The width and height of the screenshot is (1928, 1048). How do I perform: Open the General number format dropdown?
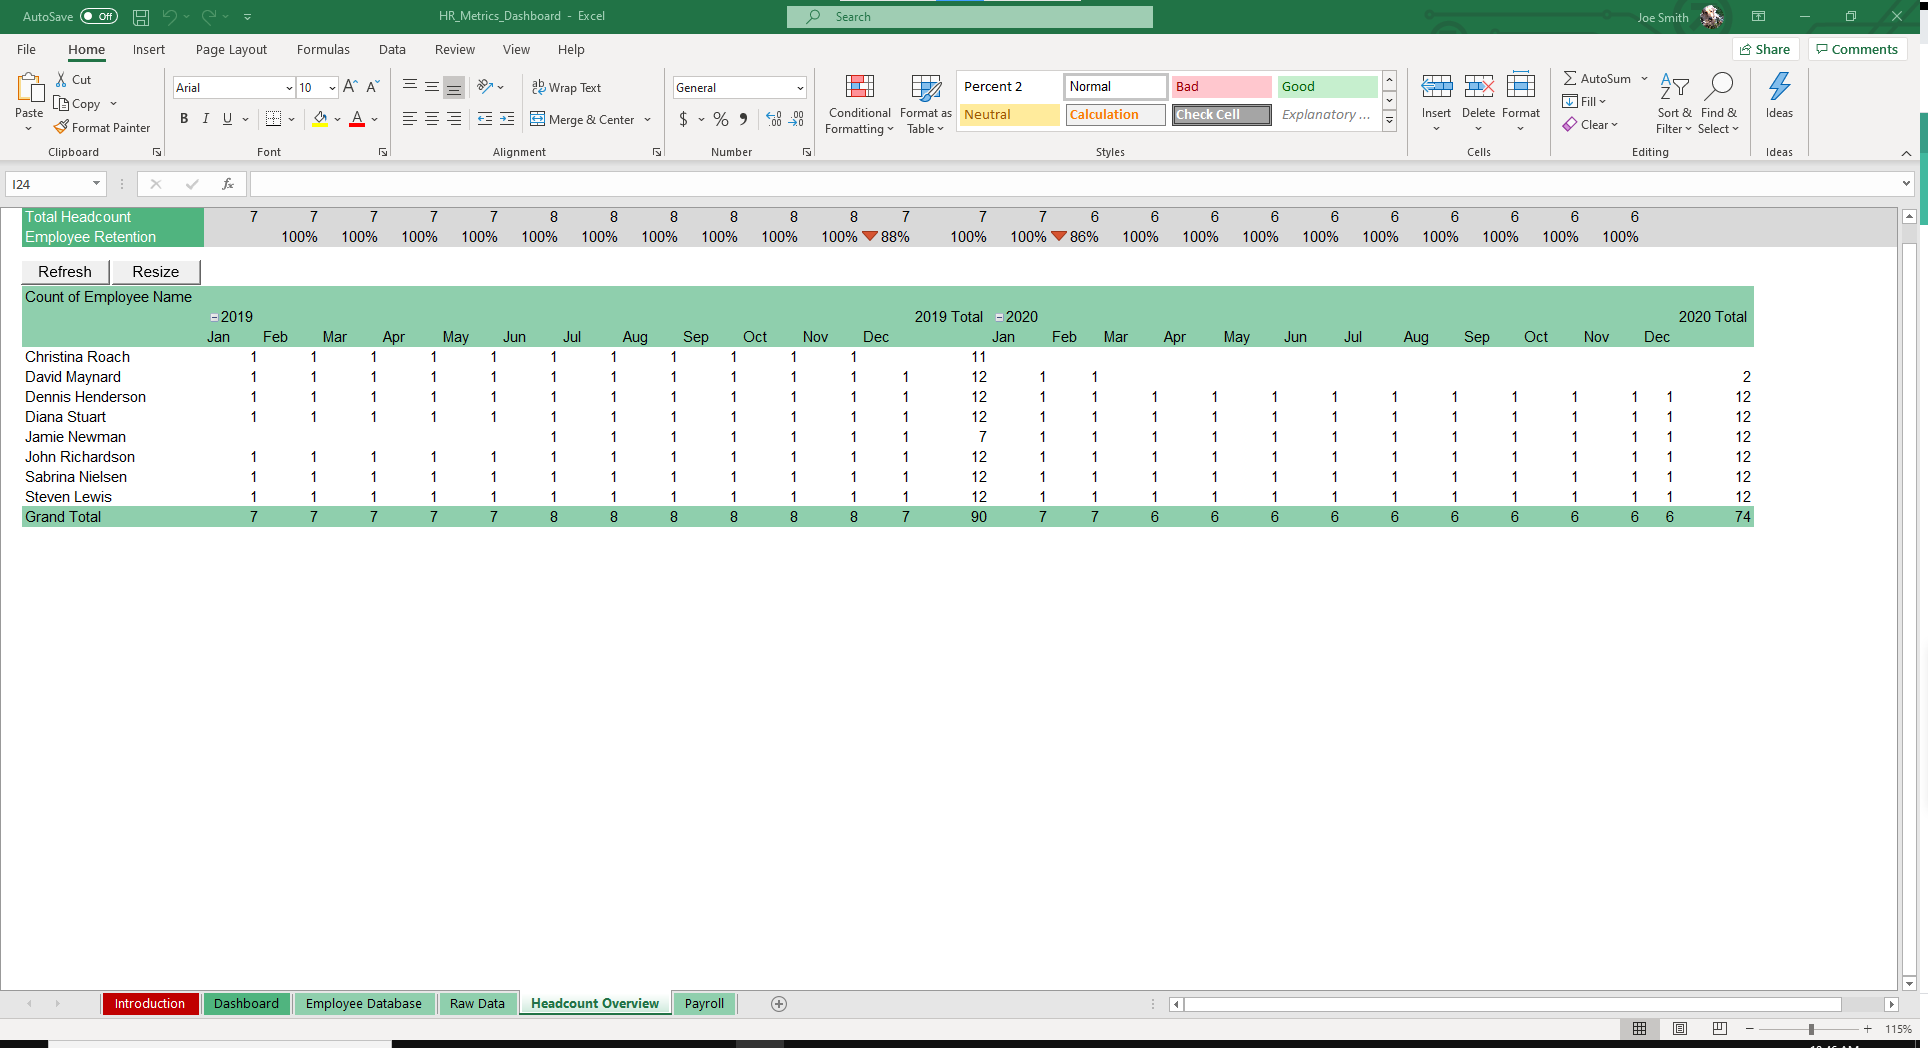(800, 88)
